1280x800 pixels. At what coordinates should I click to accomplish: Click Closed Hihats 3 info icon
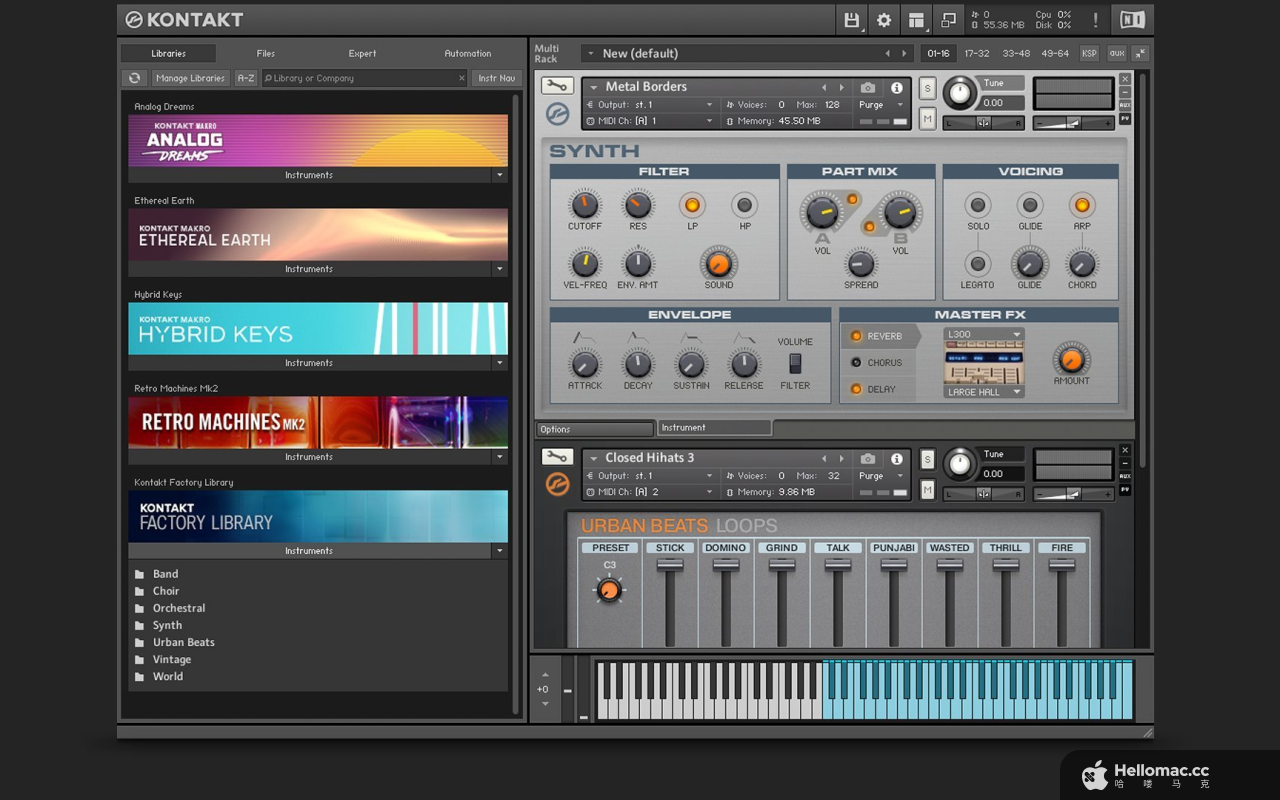(x=896, y=459)
